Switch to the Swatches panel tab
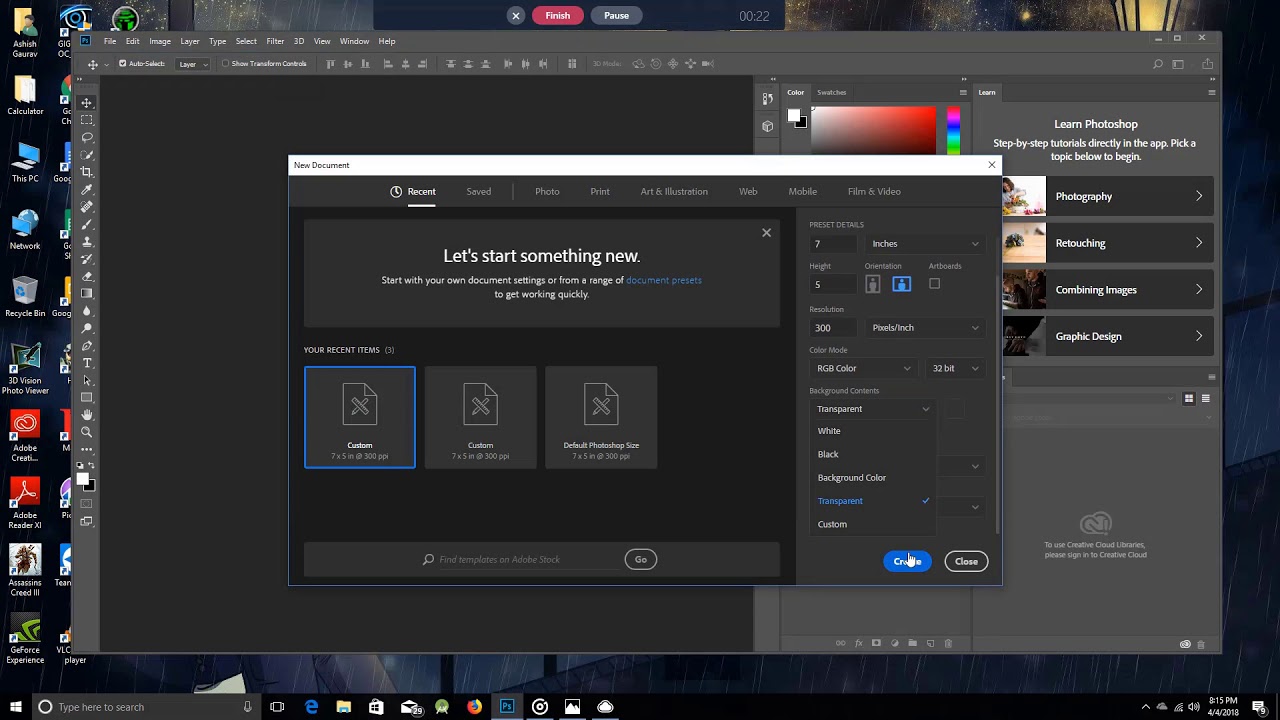 point(831,92)
